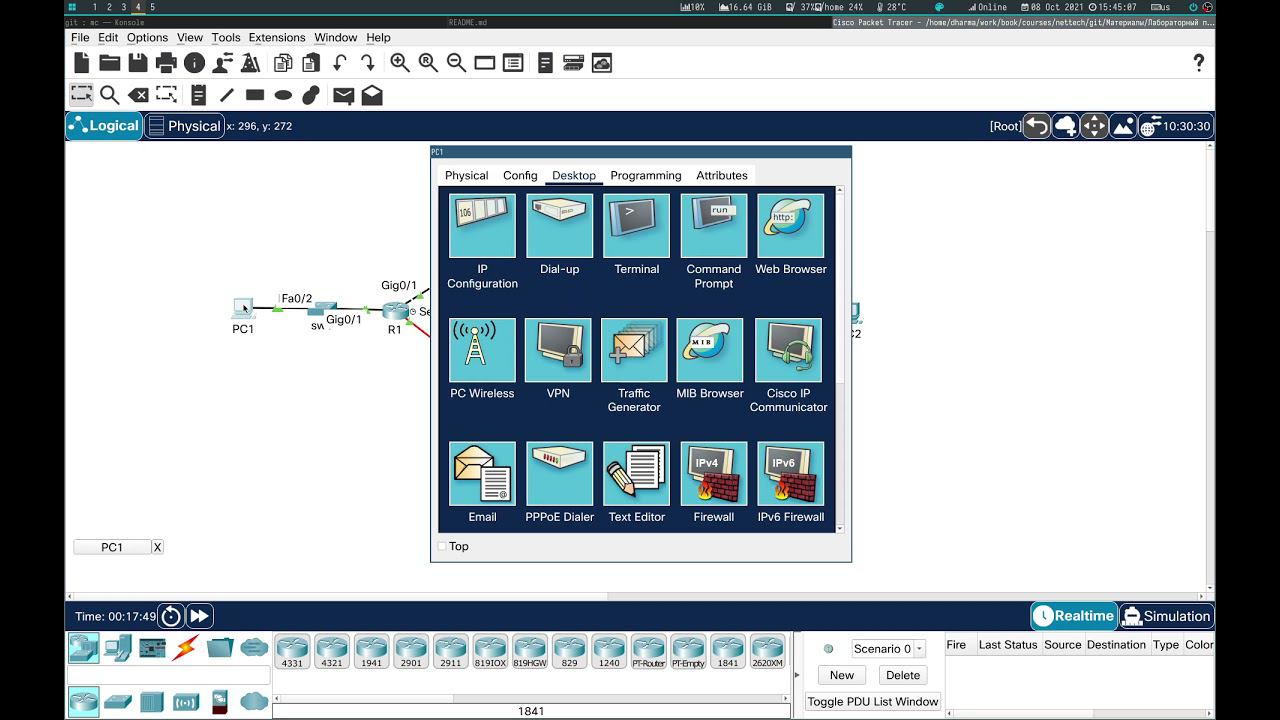
Task: Open IP Configuration desktop app
Action: [482, 226]
